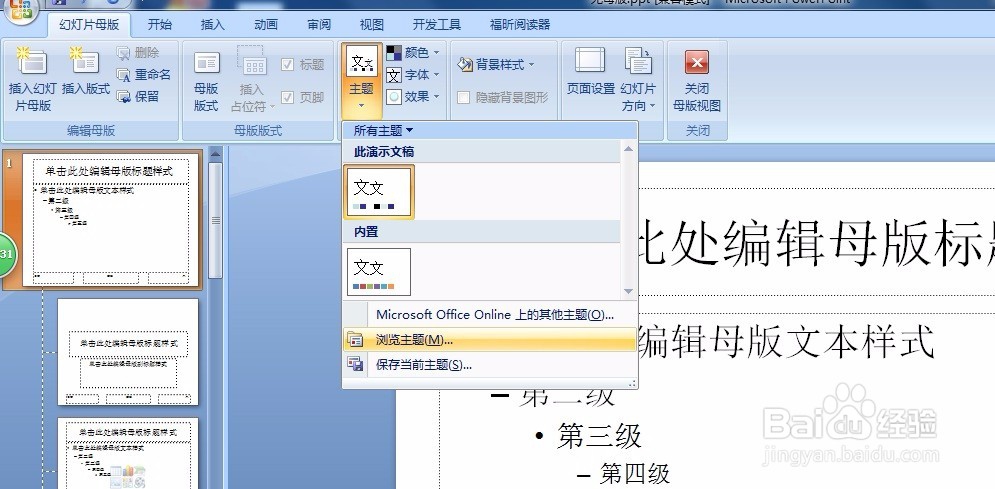Click the Themes (主题) icon button
Viewport: 995px width, 489px height.
coord(361,62)
